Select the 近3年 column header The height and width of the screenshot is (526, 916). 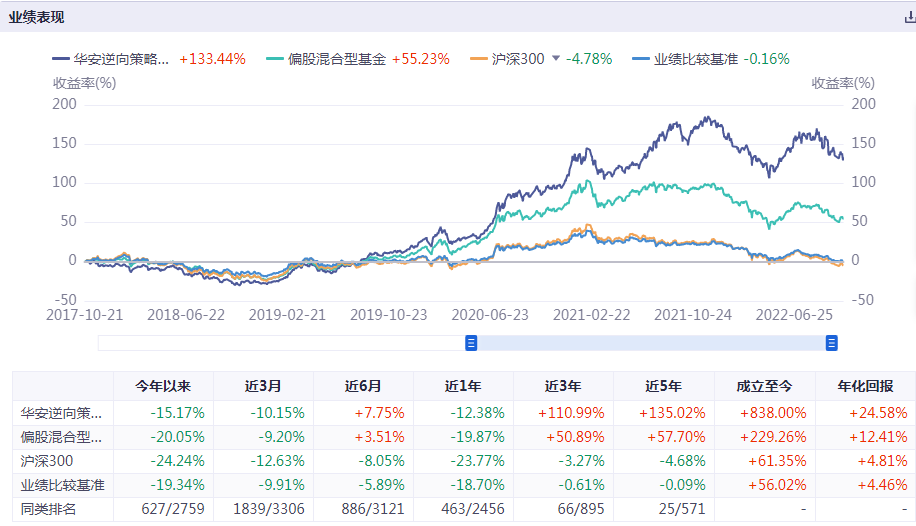tap(563, 387)
